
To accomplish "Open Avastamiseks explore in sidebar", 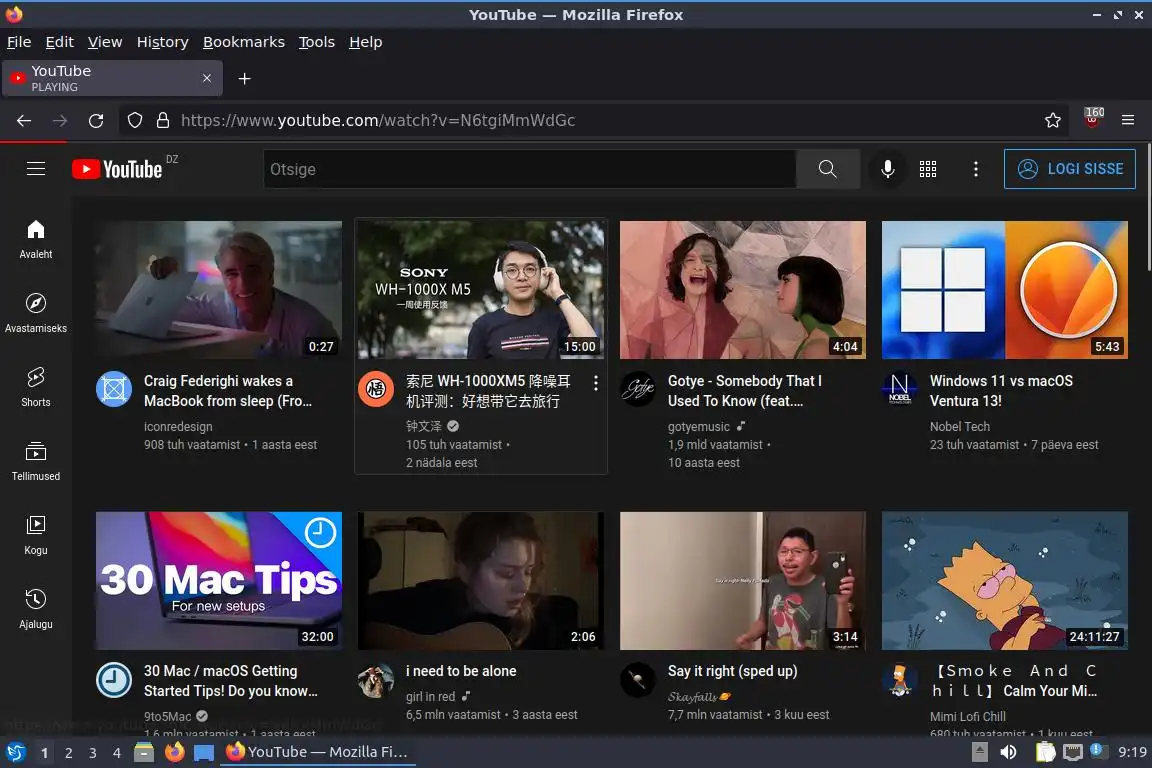I will tap(36, 314).
